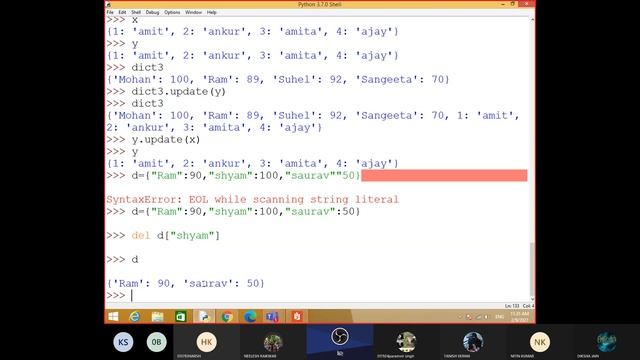640x360 pixels.
Task: Click the Windows Start button
Action: tap(113, 316)
